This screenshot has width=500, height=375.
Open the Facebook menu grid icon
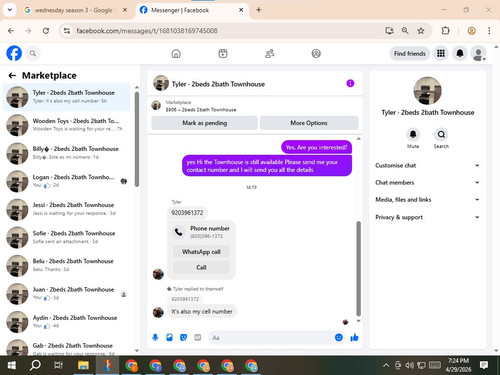tap(441, 53)
